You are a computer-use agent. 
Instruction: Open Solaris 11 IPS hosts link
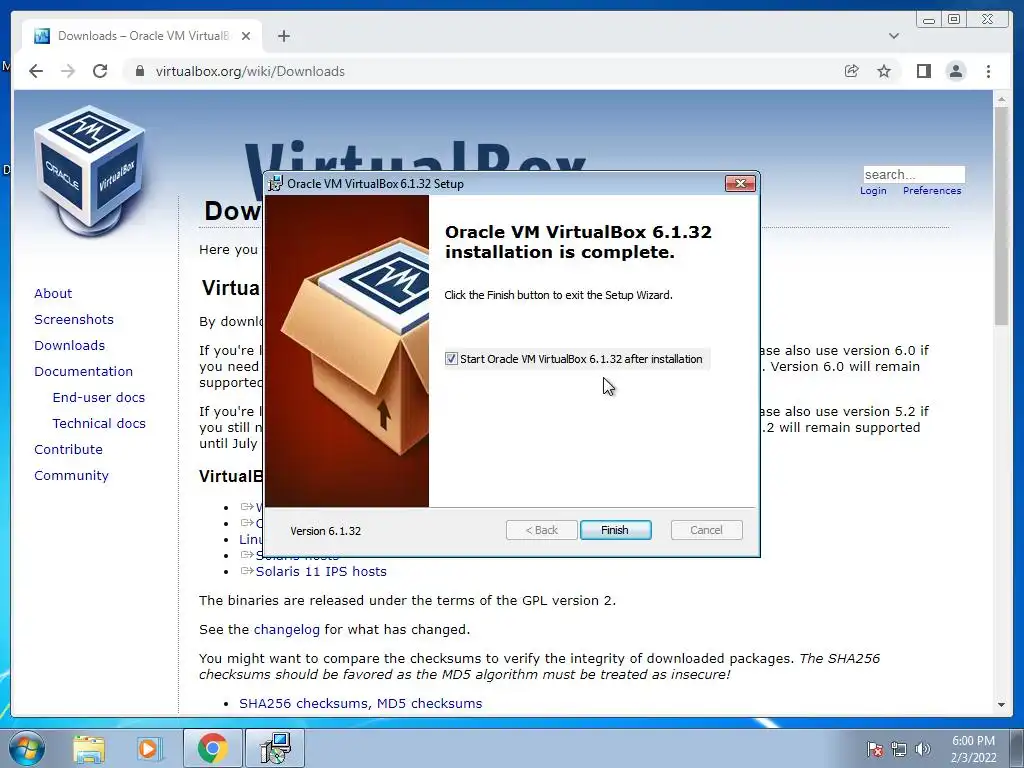(x=321, y=571)
